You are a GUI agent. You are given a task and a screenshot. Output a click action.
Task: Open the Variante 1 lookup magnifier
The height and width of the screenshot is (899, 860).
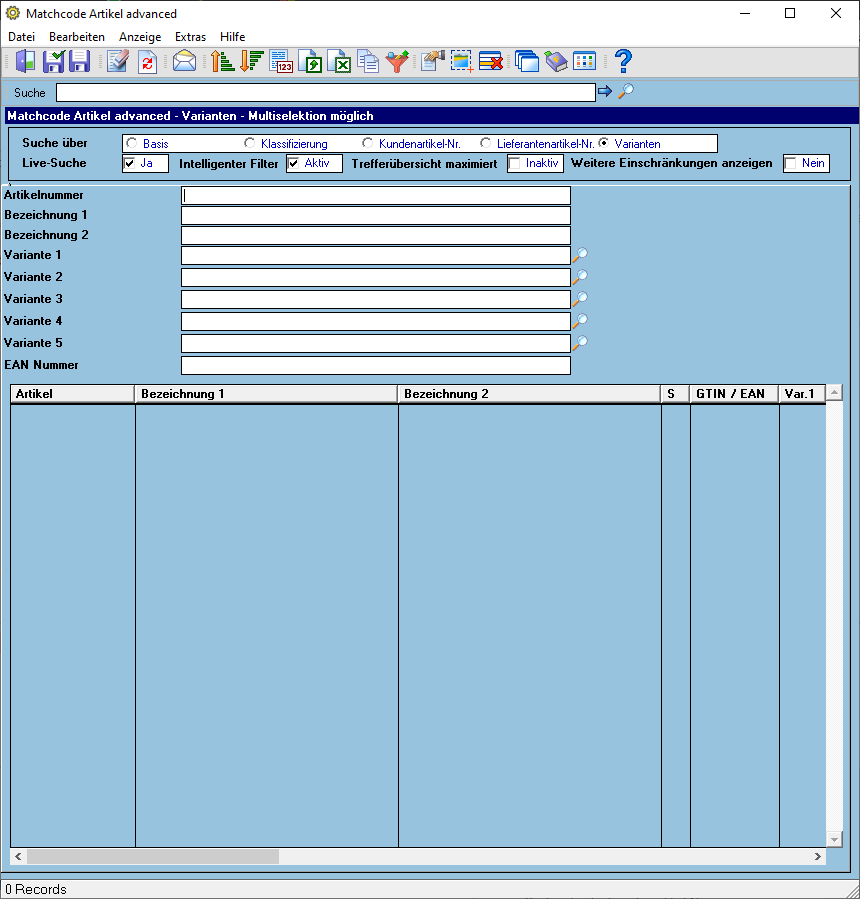tap(580, 255)
